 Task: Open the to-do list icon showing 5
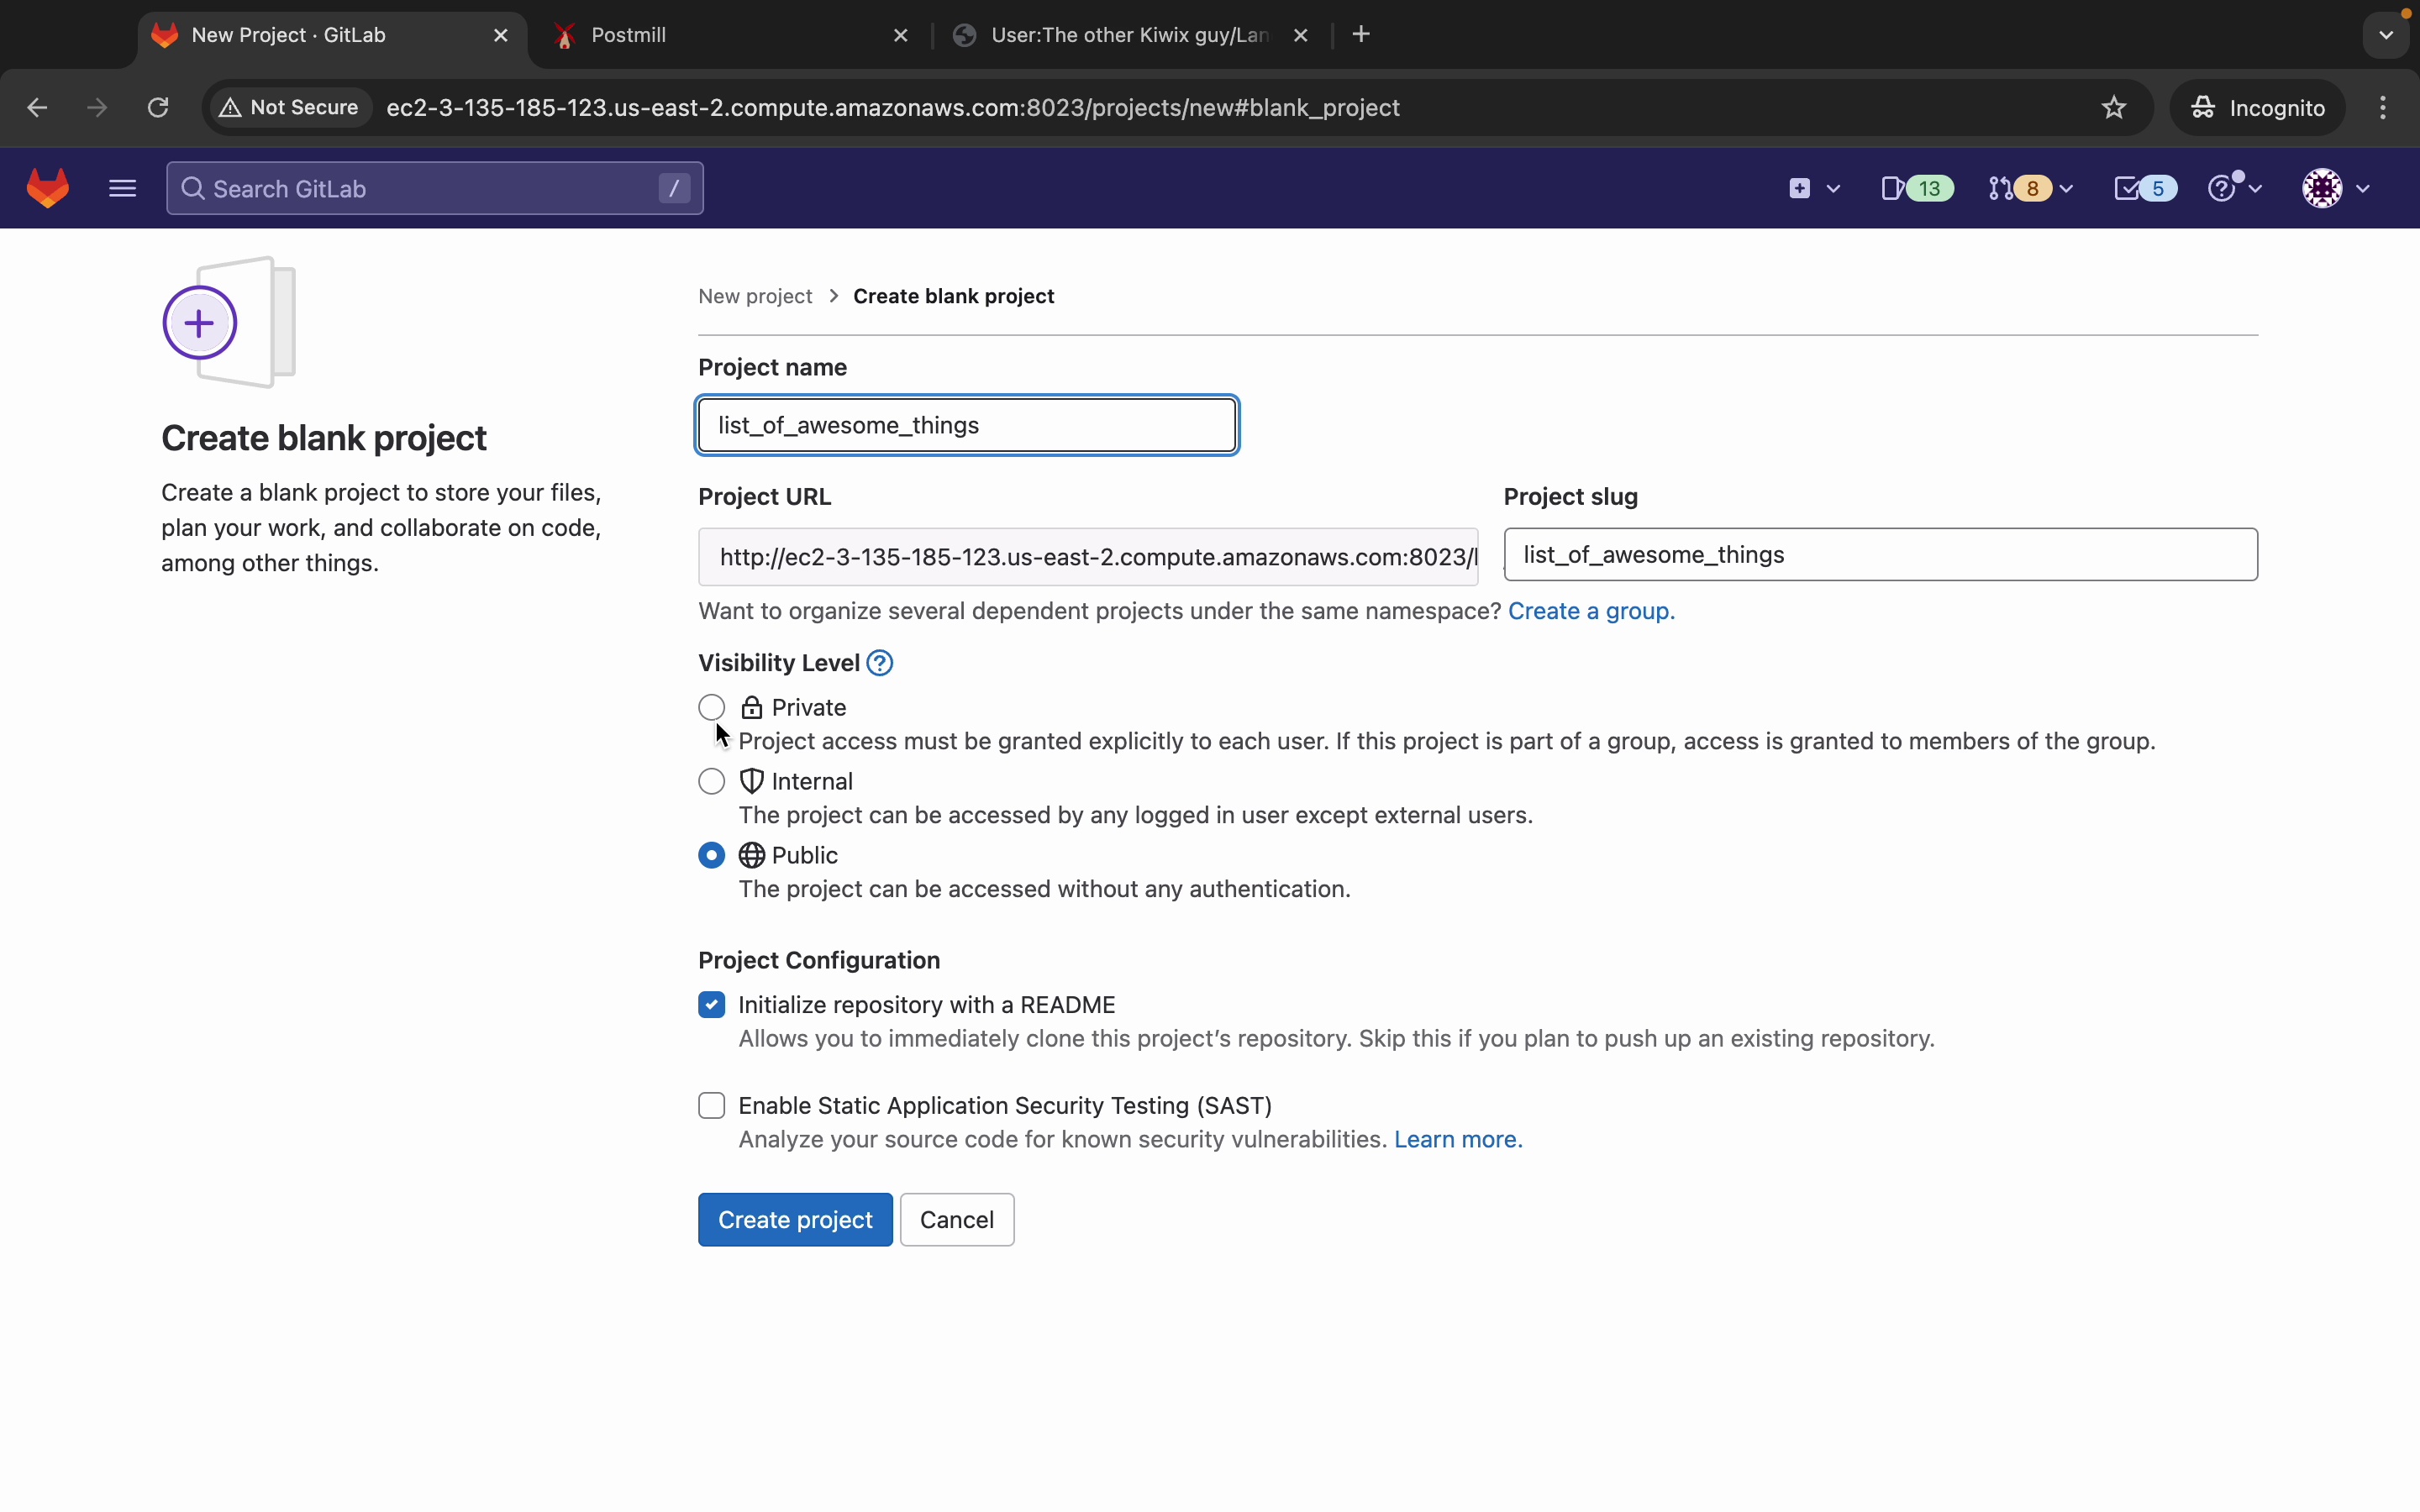click(2144, 188)
